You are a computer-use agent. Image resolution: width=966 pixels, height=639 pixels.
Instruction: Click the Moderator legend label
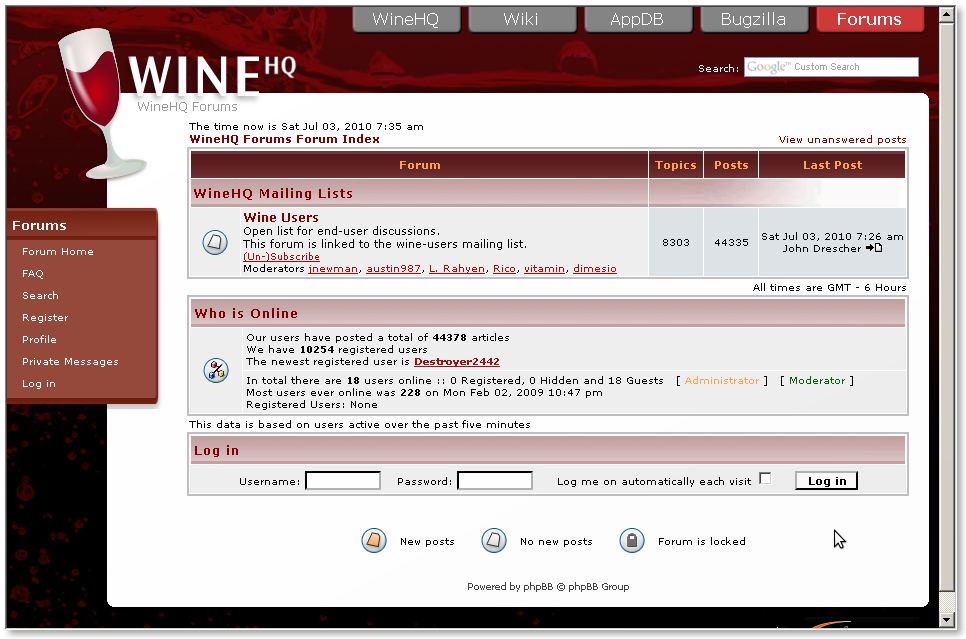817,381
